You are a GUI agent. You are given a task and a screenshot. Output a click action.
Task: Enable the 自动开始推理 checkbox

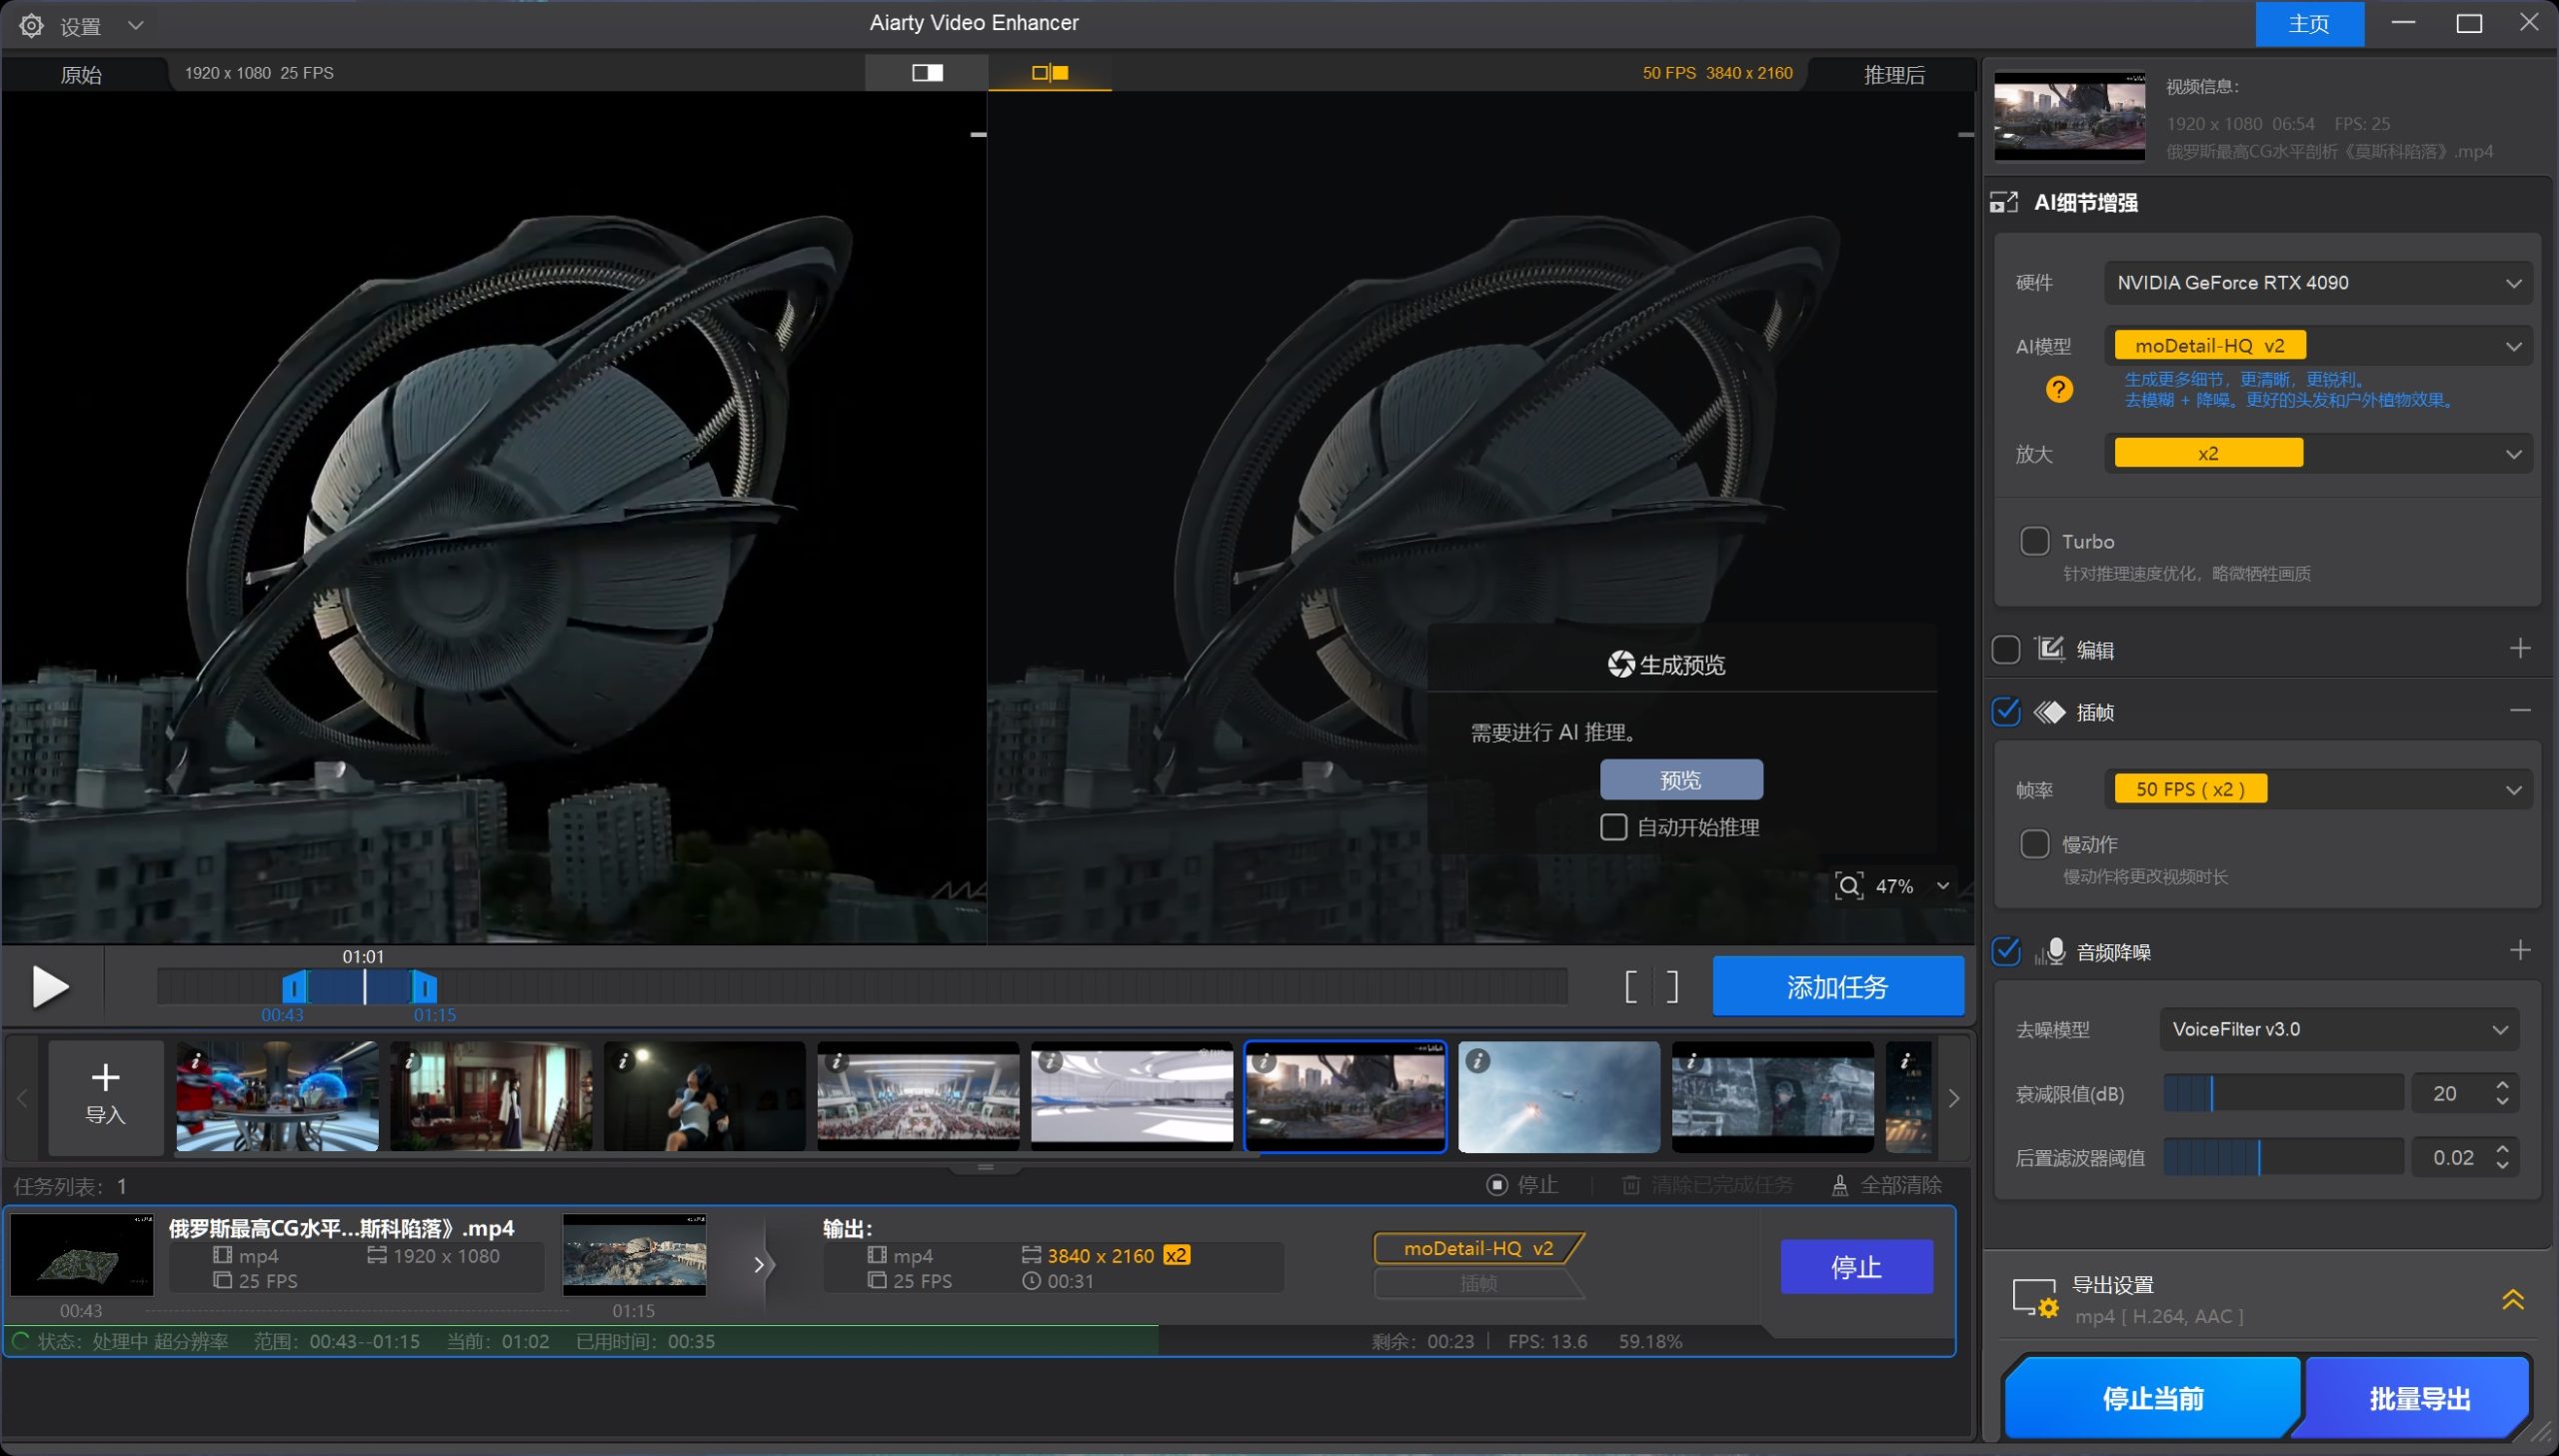coord(1613,828)
